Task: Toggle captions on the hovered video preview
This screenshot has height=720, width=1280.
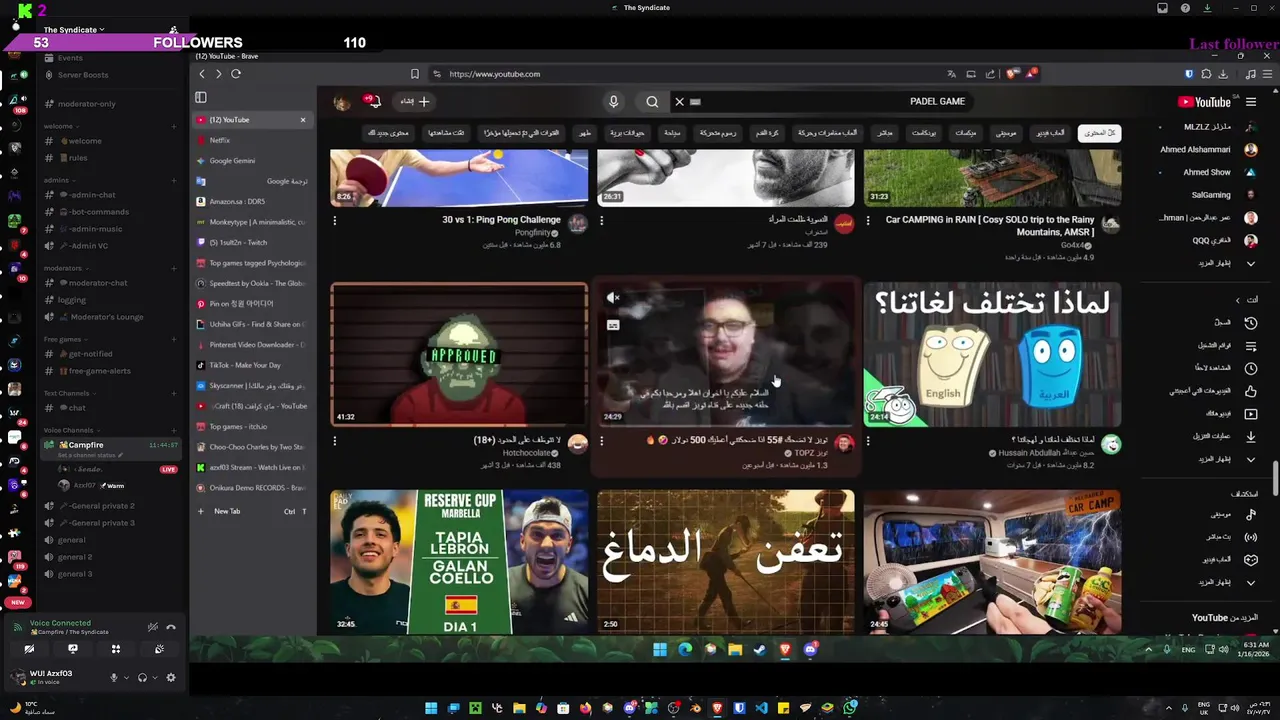Action: (613, 325)
